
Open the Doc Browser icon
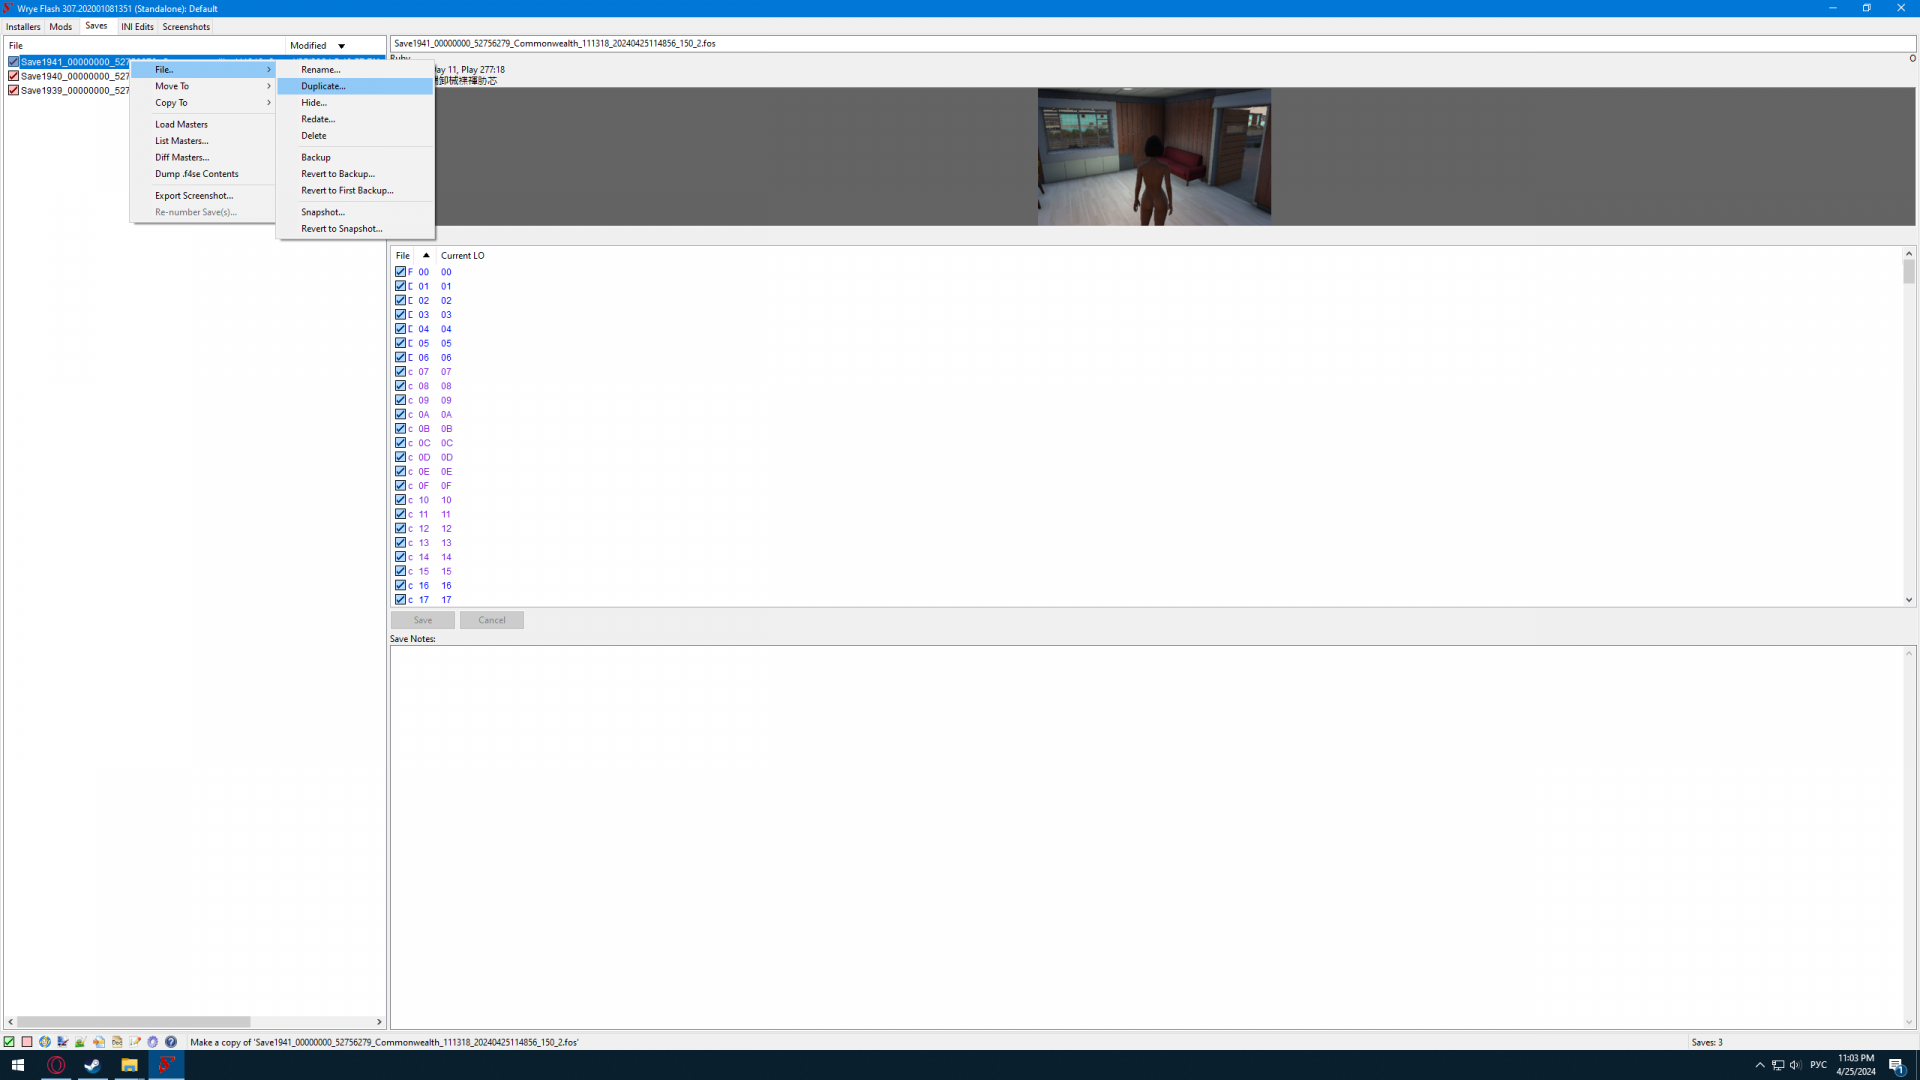point(117,1041)
